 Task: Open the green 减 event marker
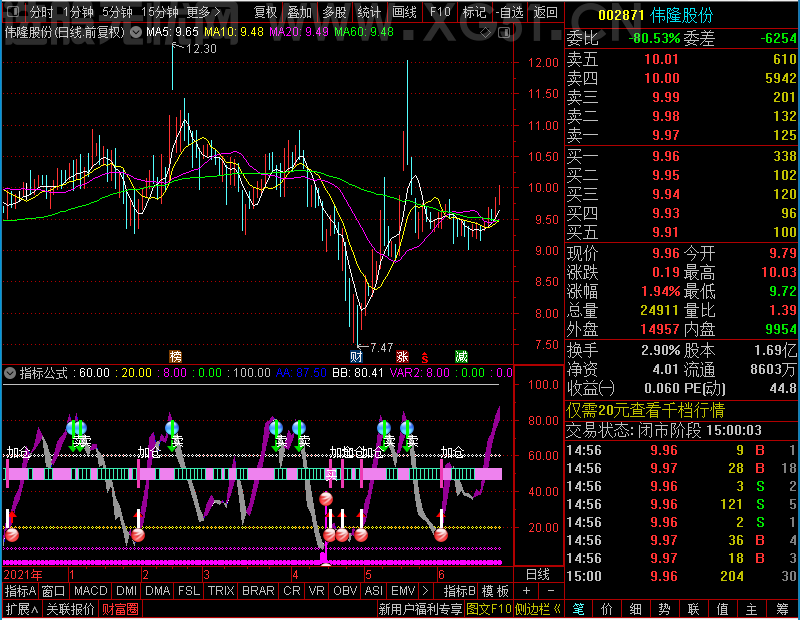(x=461, y=356)
